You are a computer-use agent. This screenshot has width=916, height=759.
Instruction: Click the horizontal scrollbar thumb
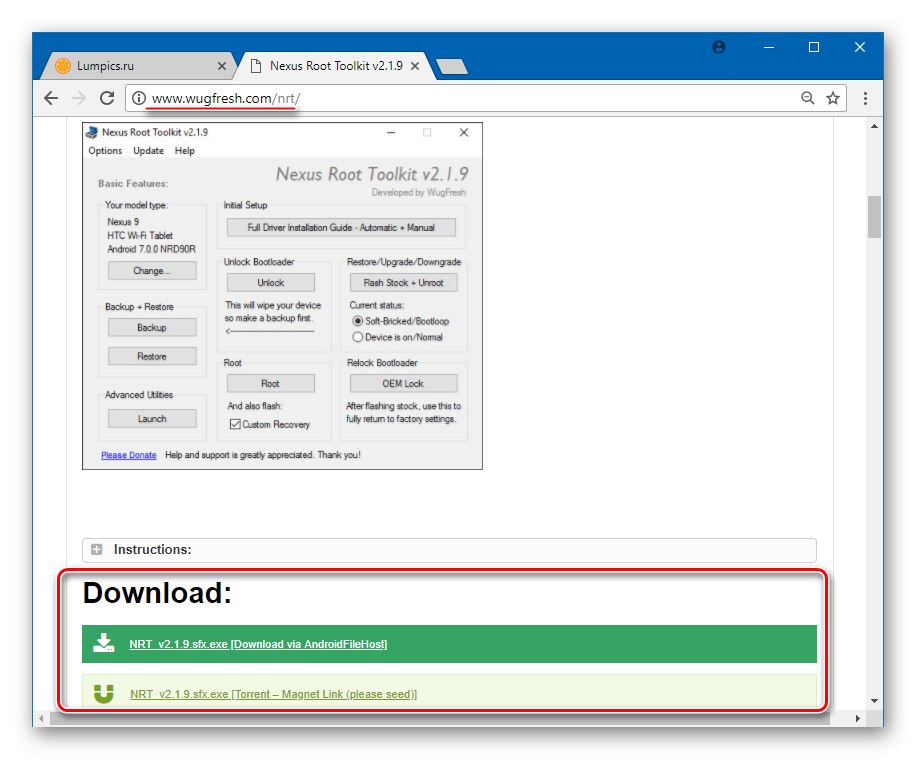pos(439,718)
